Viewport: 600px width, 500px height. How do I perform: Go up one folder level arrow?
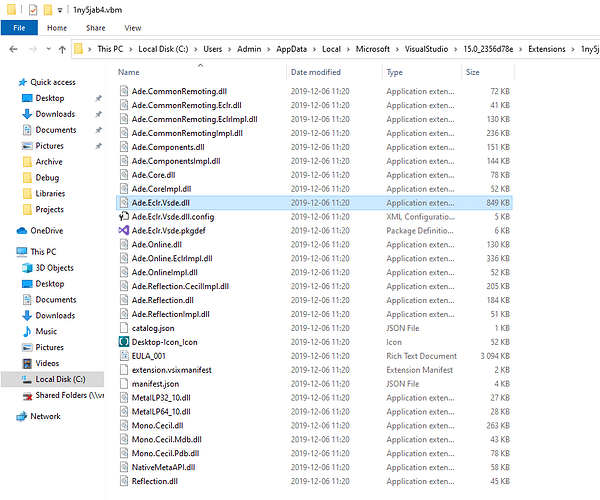tap(62, 49)
